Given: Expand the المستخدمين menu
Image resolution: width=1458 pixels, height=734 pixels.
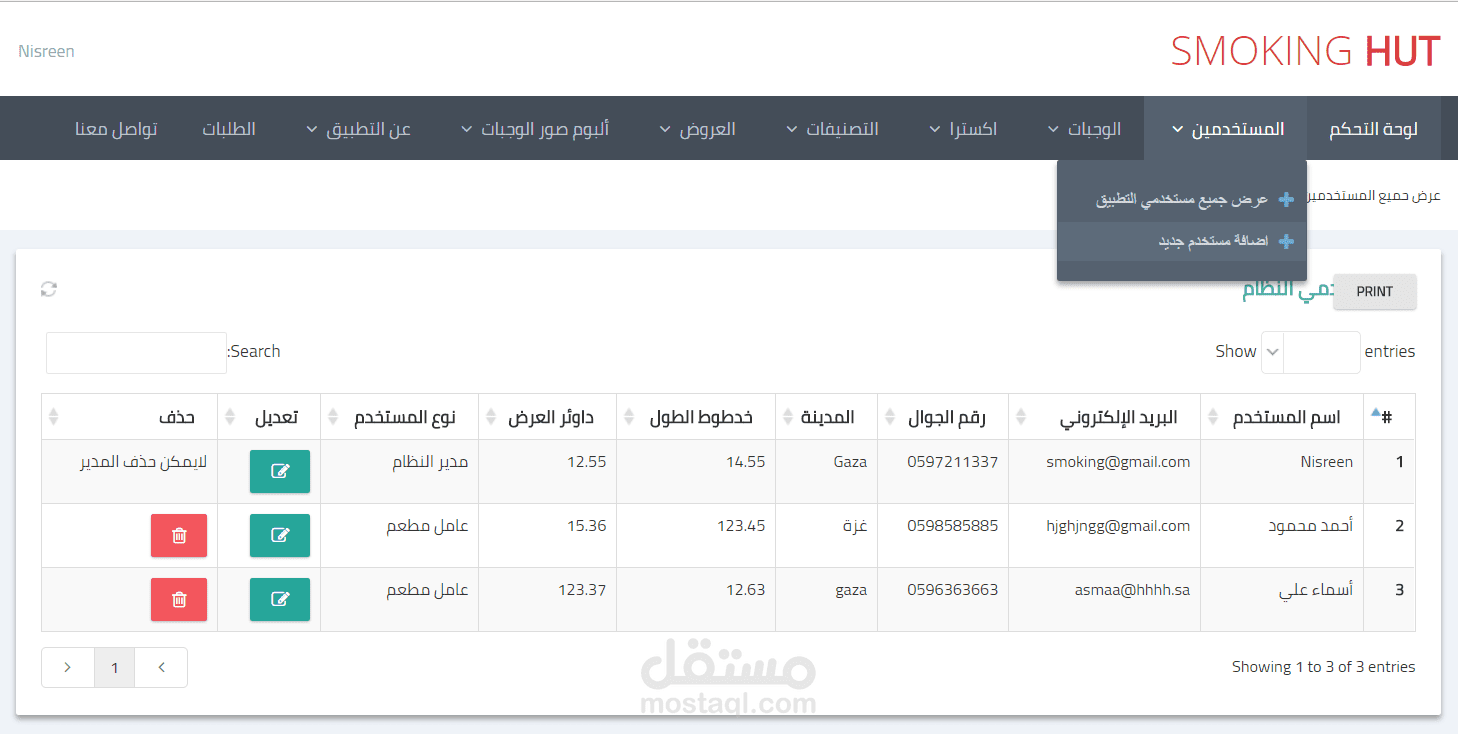Looking at the screenshot, I should [1226, 129].
